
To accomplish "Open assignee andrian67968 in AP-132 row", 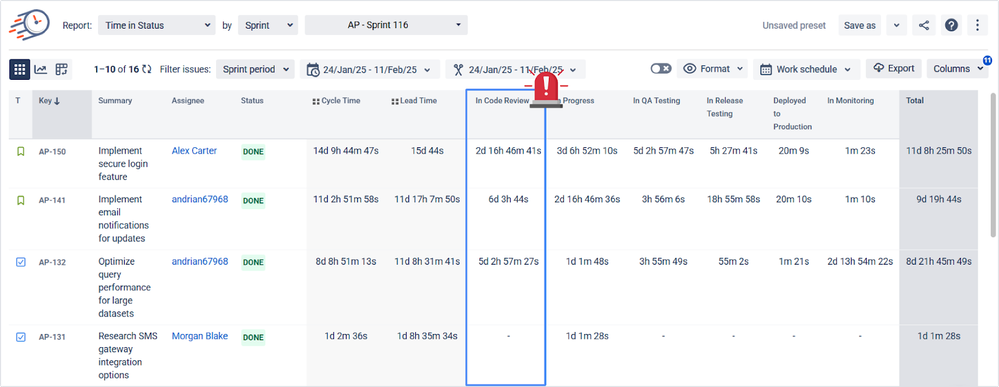I will (200, 261).
